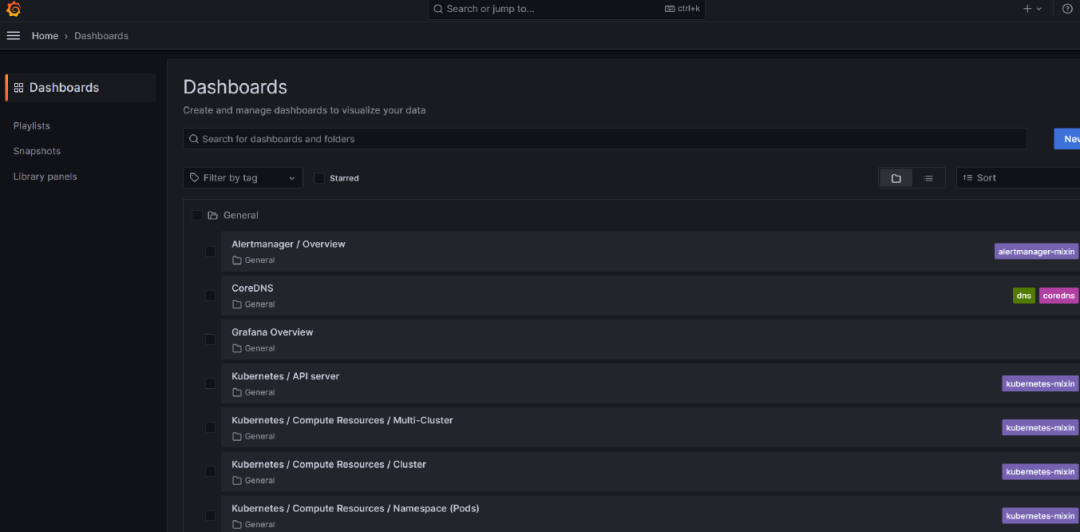Open the Filter by tag dropdown
The height and width of the screenshot is (532, 1080).
tap(242, 178)
